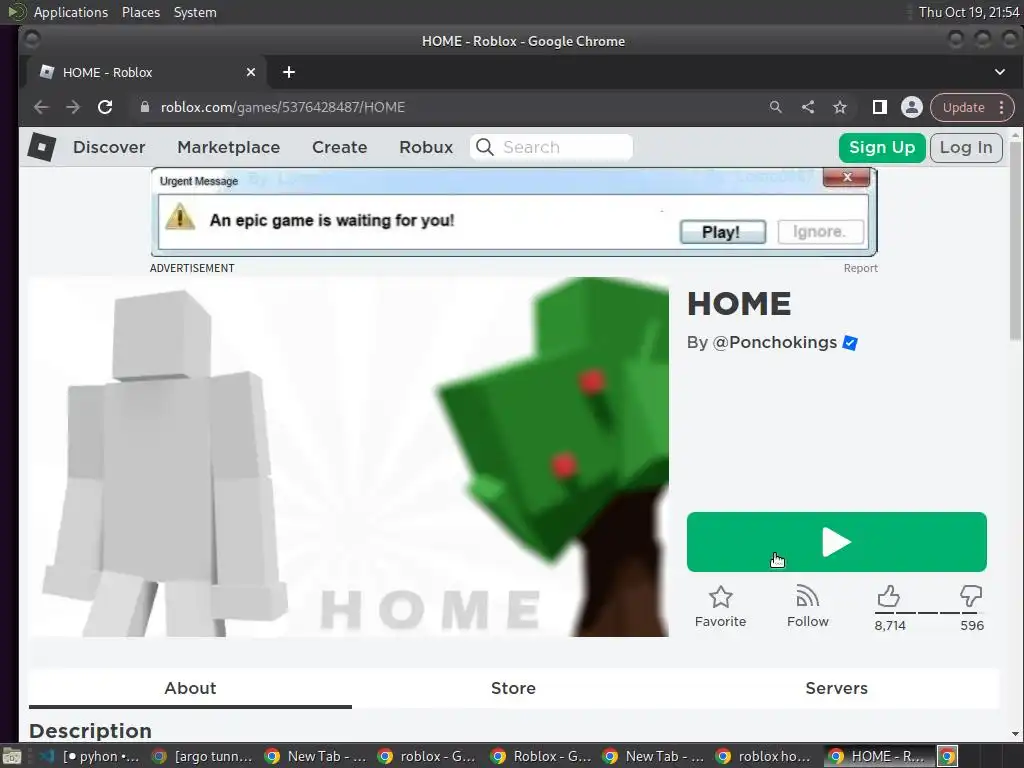Click the page vertical scrollbar
Viewport: 1024px width, 768px height.
(1015, 240)
